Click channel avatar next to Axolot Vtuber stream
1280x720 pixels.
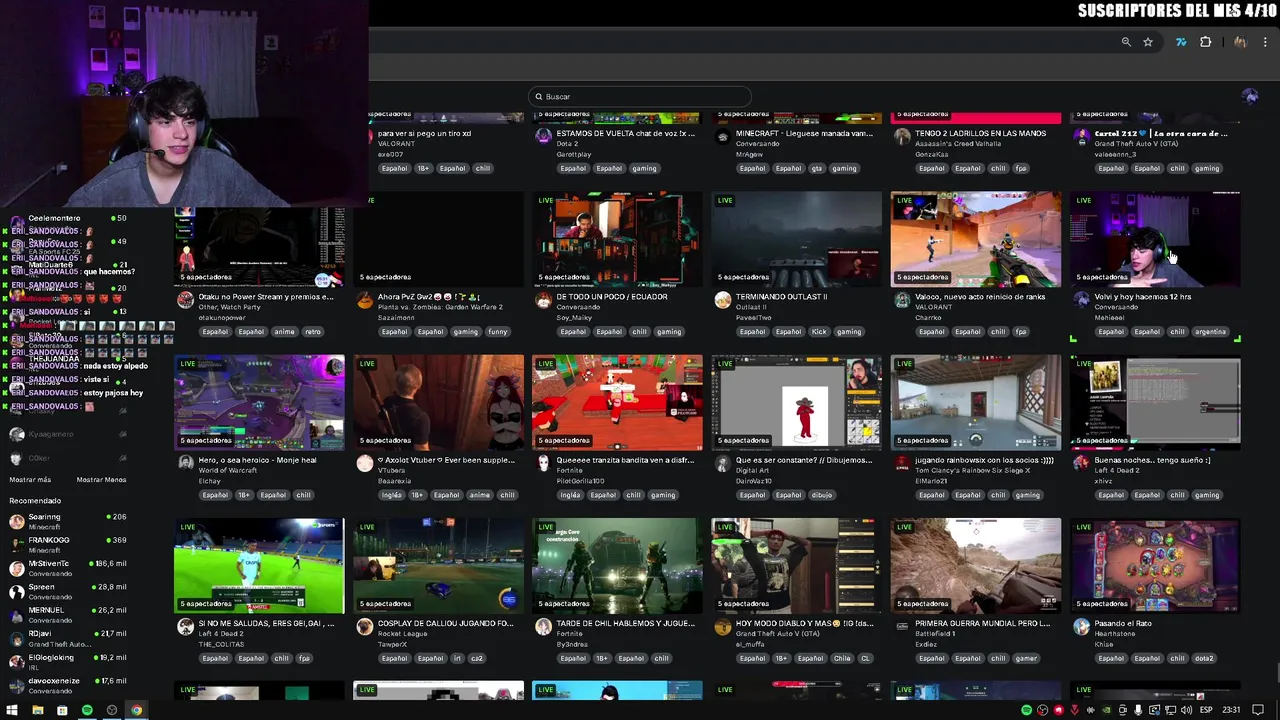[365, 463]
